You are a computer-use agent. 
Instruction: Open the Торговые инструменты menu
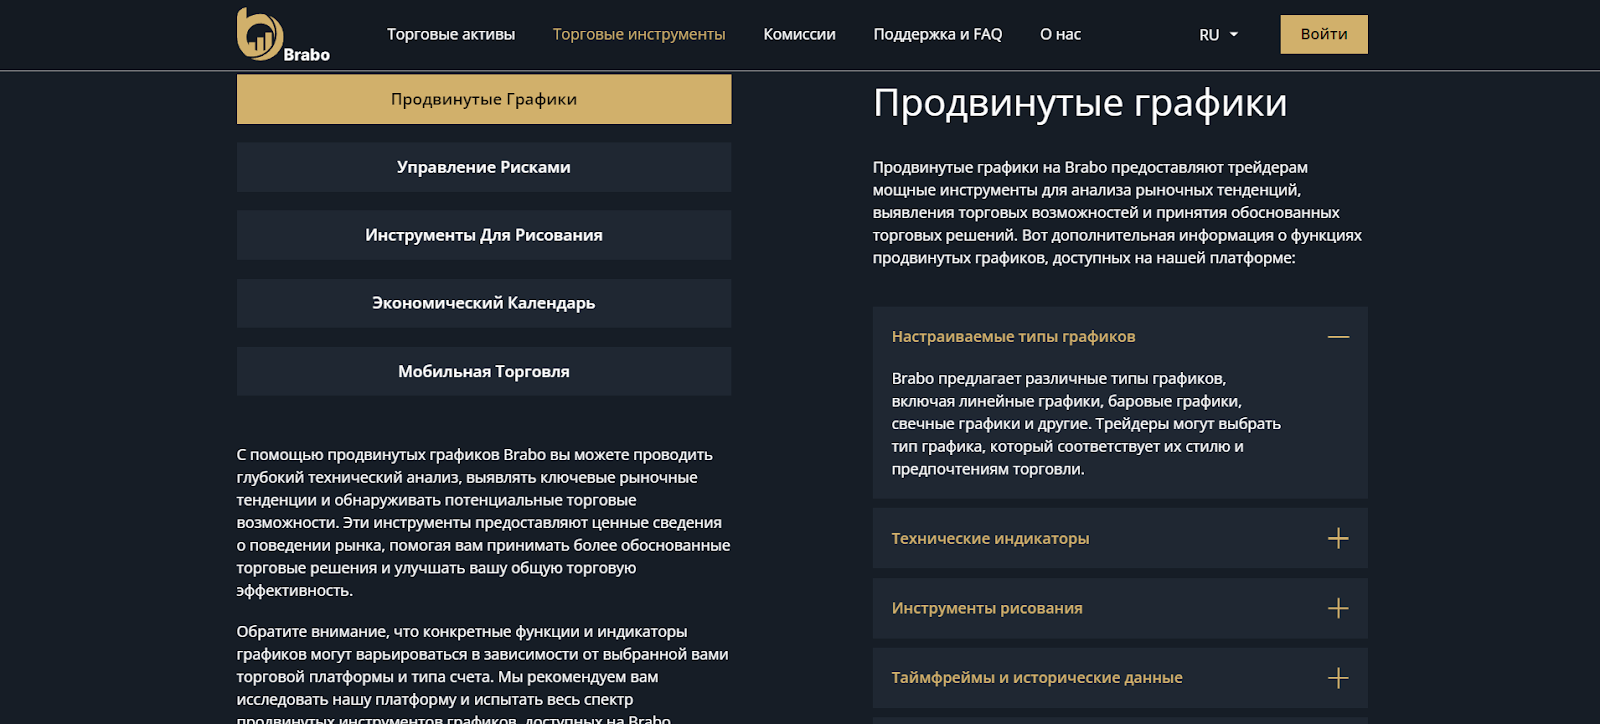pyautogui.click(x=639, y=34)
